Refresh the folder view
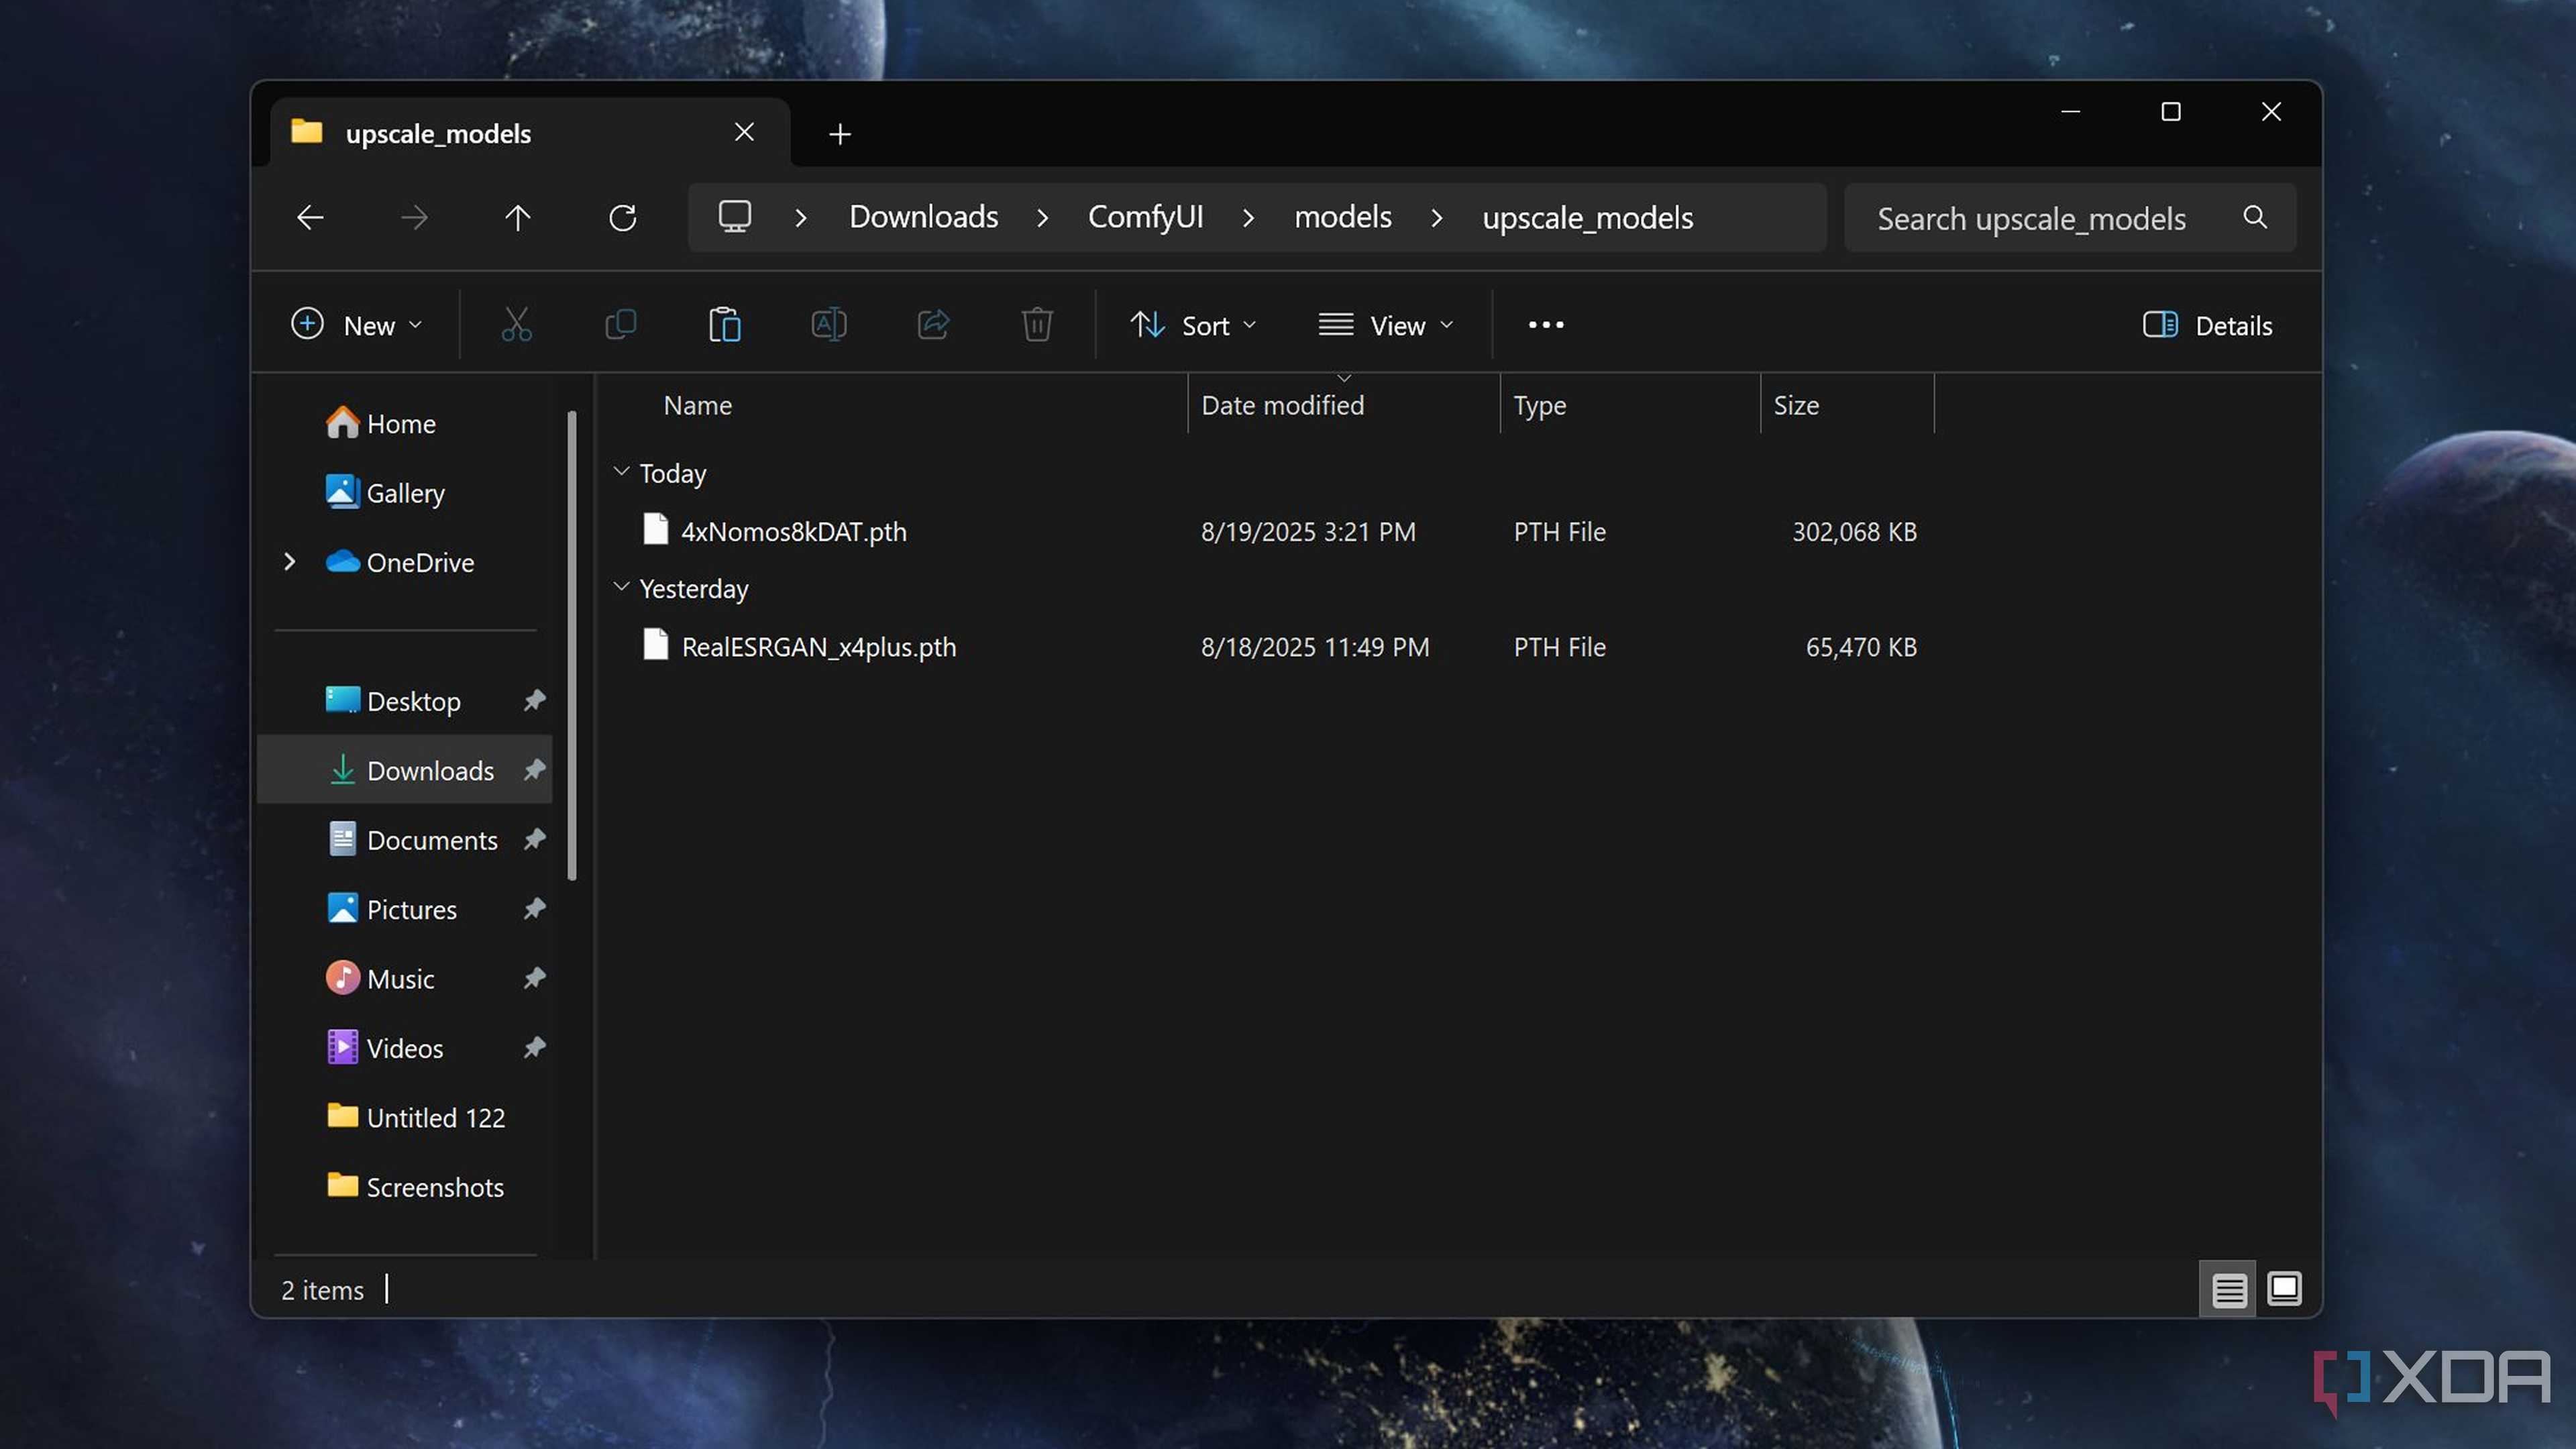Image resolution: width=2576 pixels, height=1449 pixels. click(x=622, y=217)
